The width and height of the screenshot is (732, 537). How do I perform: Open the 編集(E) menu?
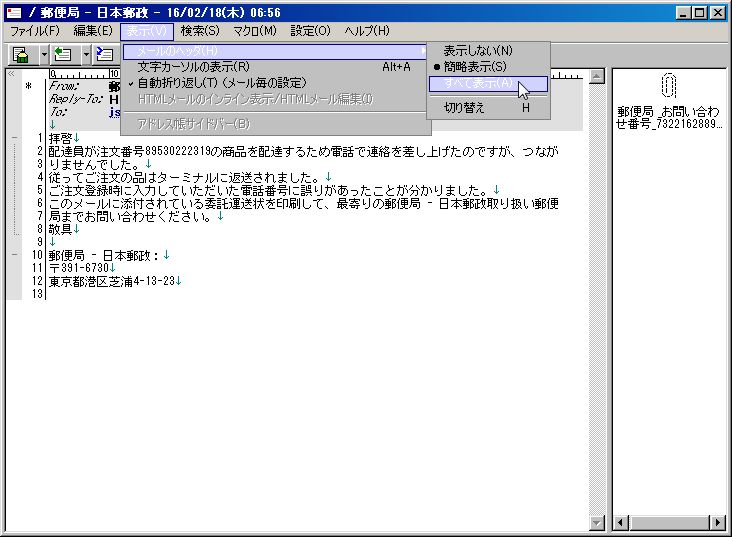point(93,31)
